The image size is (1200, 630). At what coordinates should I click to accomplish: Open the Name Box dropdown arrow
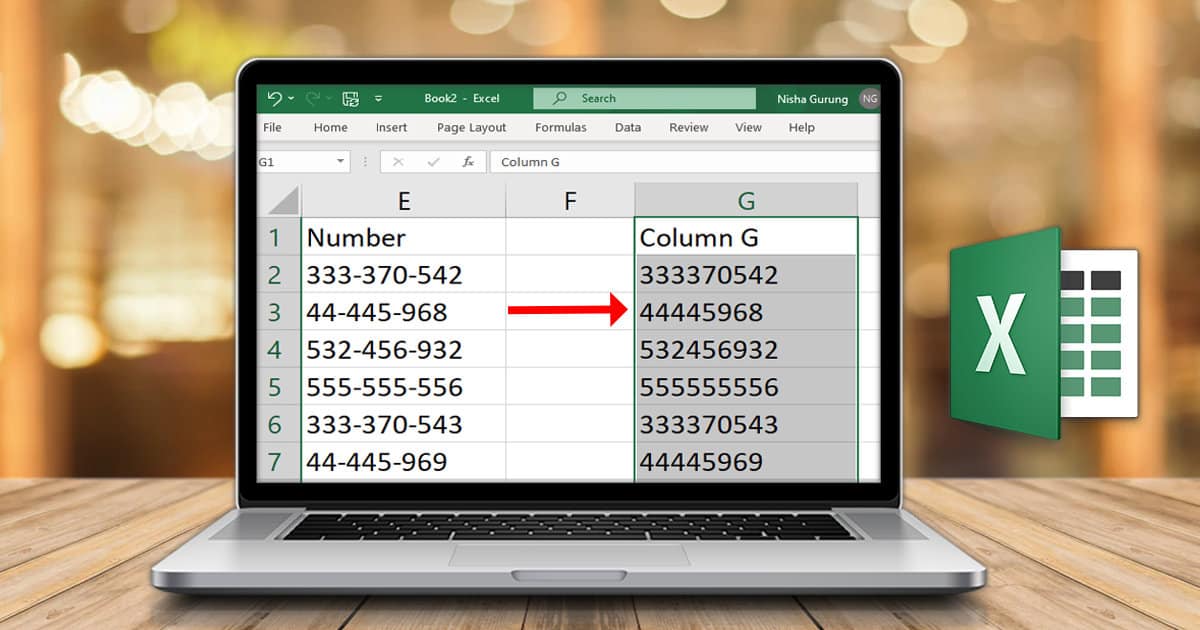pyautogui.click(x=341, y=161)
